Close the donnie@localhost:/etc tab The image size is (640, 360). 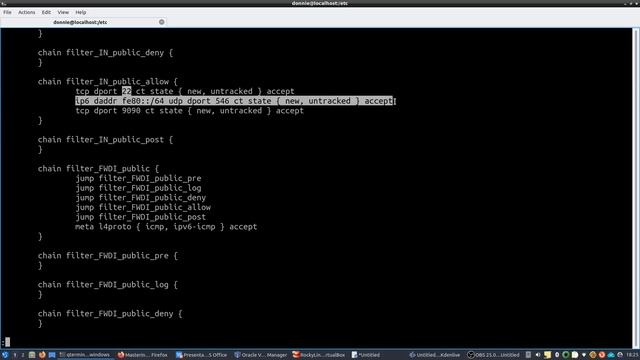(162, 22)
